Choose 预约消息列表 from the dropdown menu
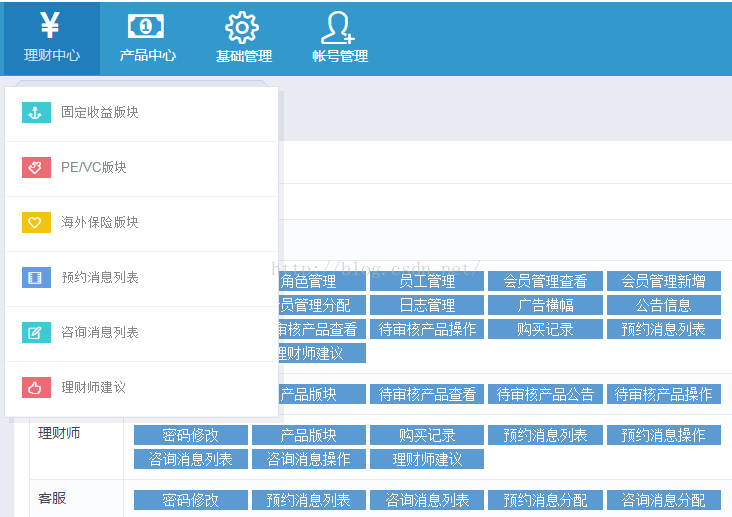This screenshot has width=732, height=517. tap(141, 278)
